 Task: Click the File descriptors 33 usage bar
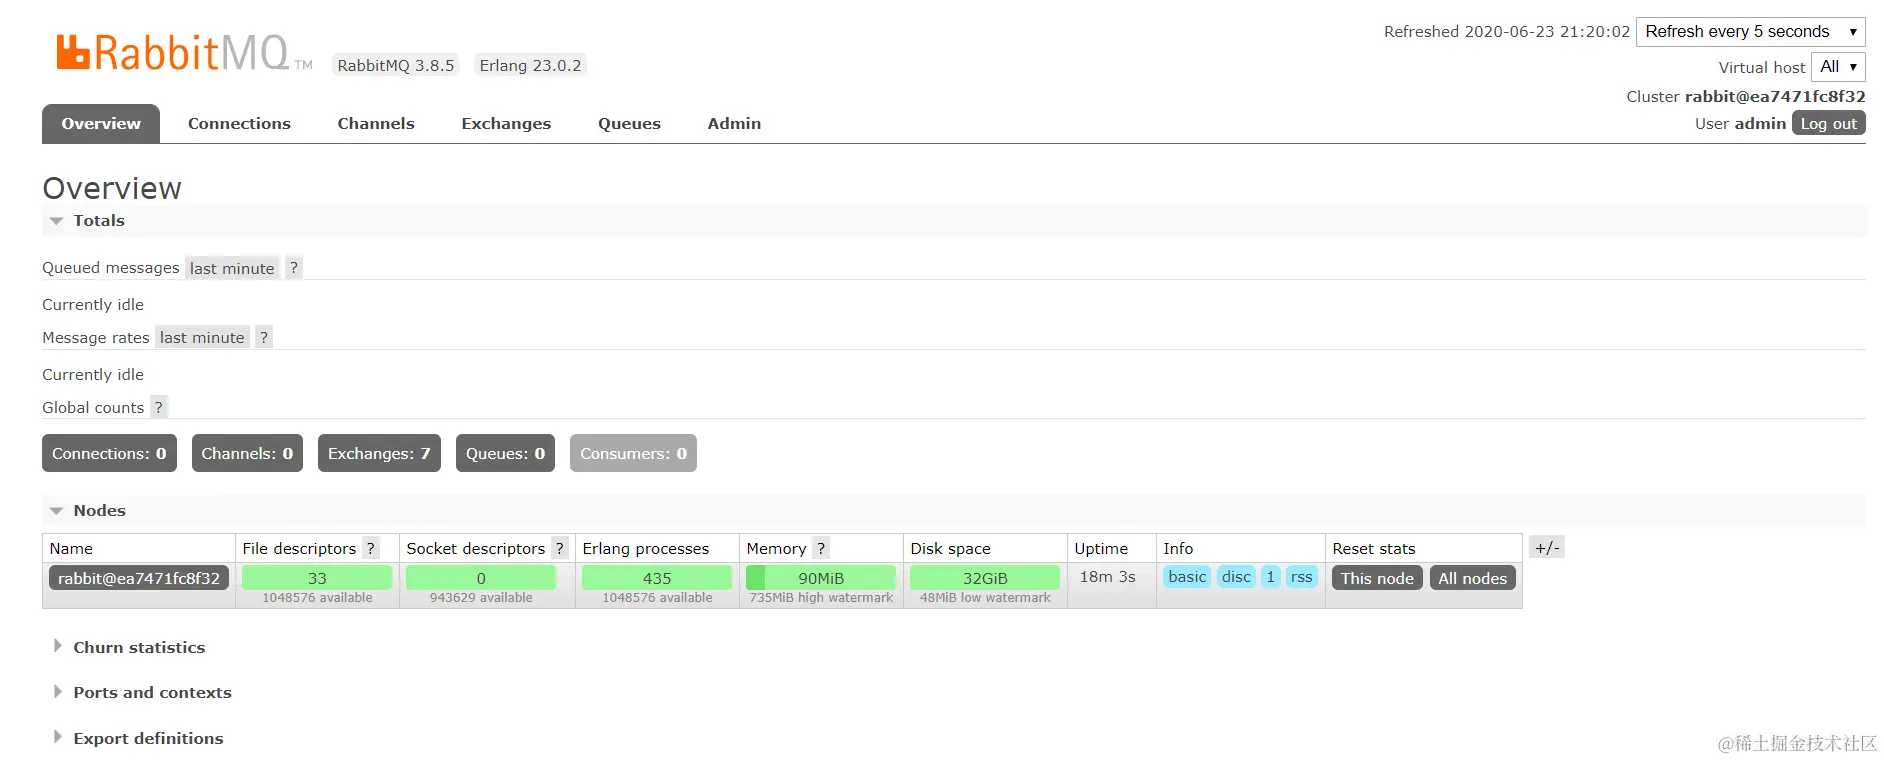[317, 578]
